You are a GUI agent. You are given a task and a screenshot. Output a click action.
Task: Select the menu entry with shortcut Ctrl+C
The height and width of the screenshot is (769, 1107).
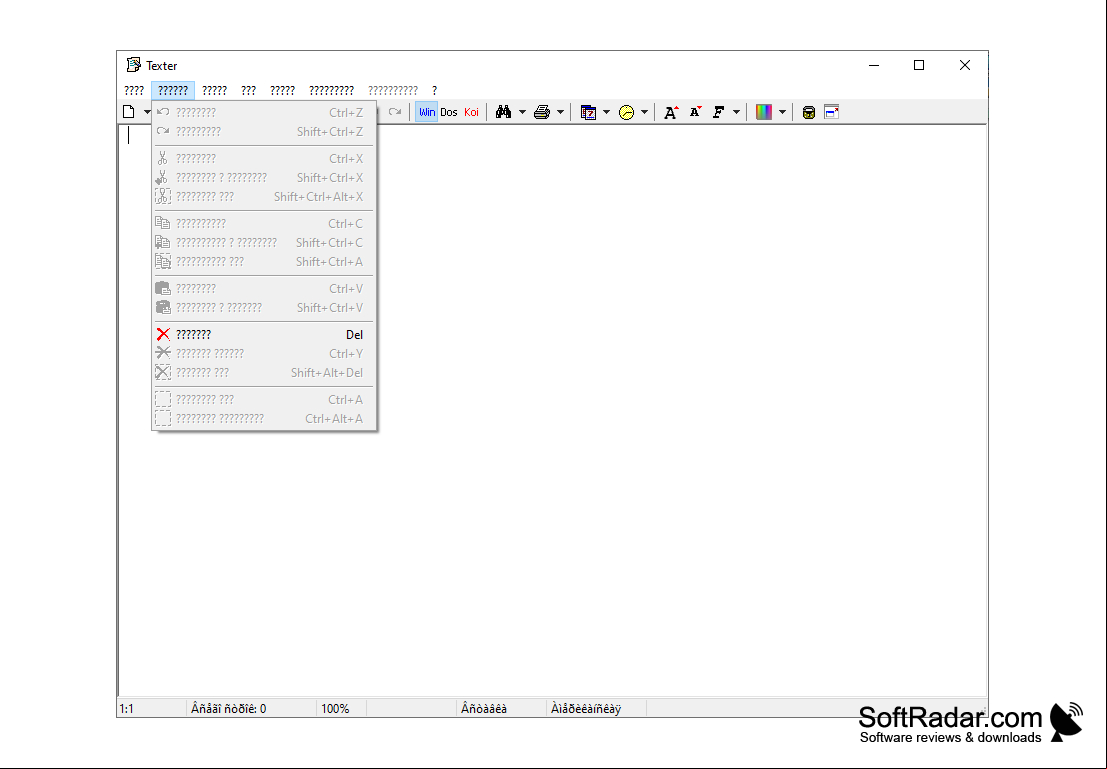pyautogui.click(x=264, y=223)
